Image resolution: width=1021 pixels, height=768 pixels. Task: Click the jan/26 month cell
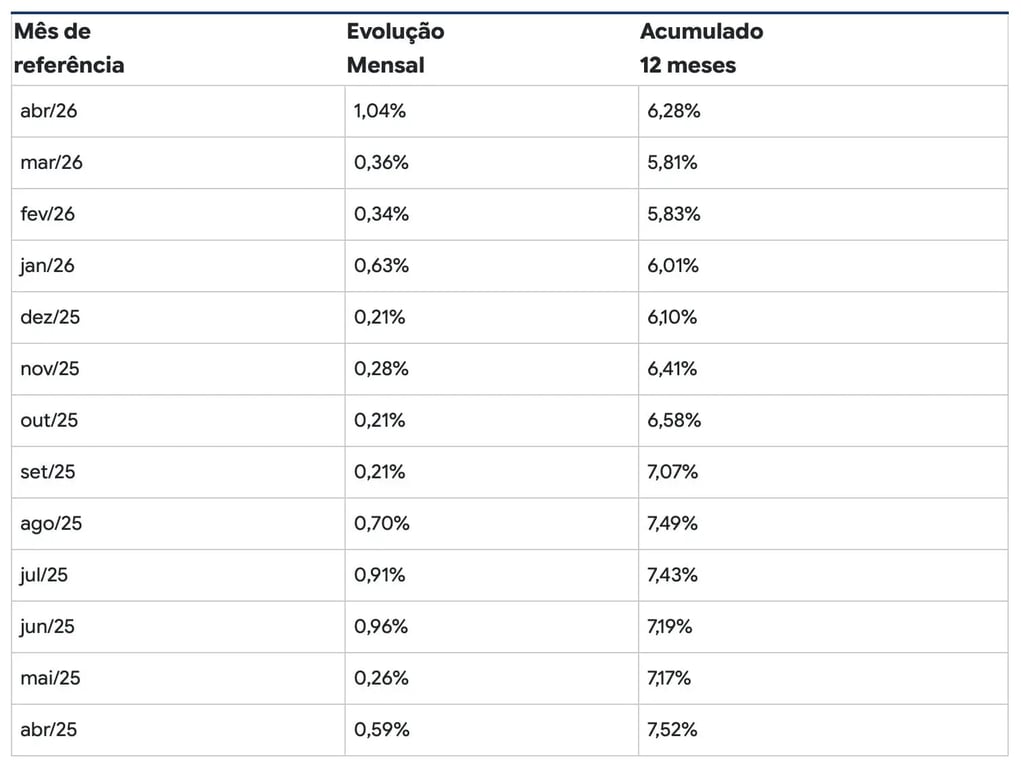click(48, 266)
